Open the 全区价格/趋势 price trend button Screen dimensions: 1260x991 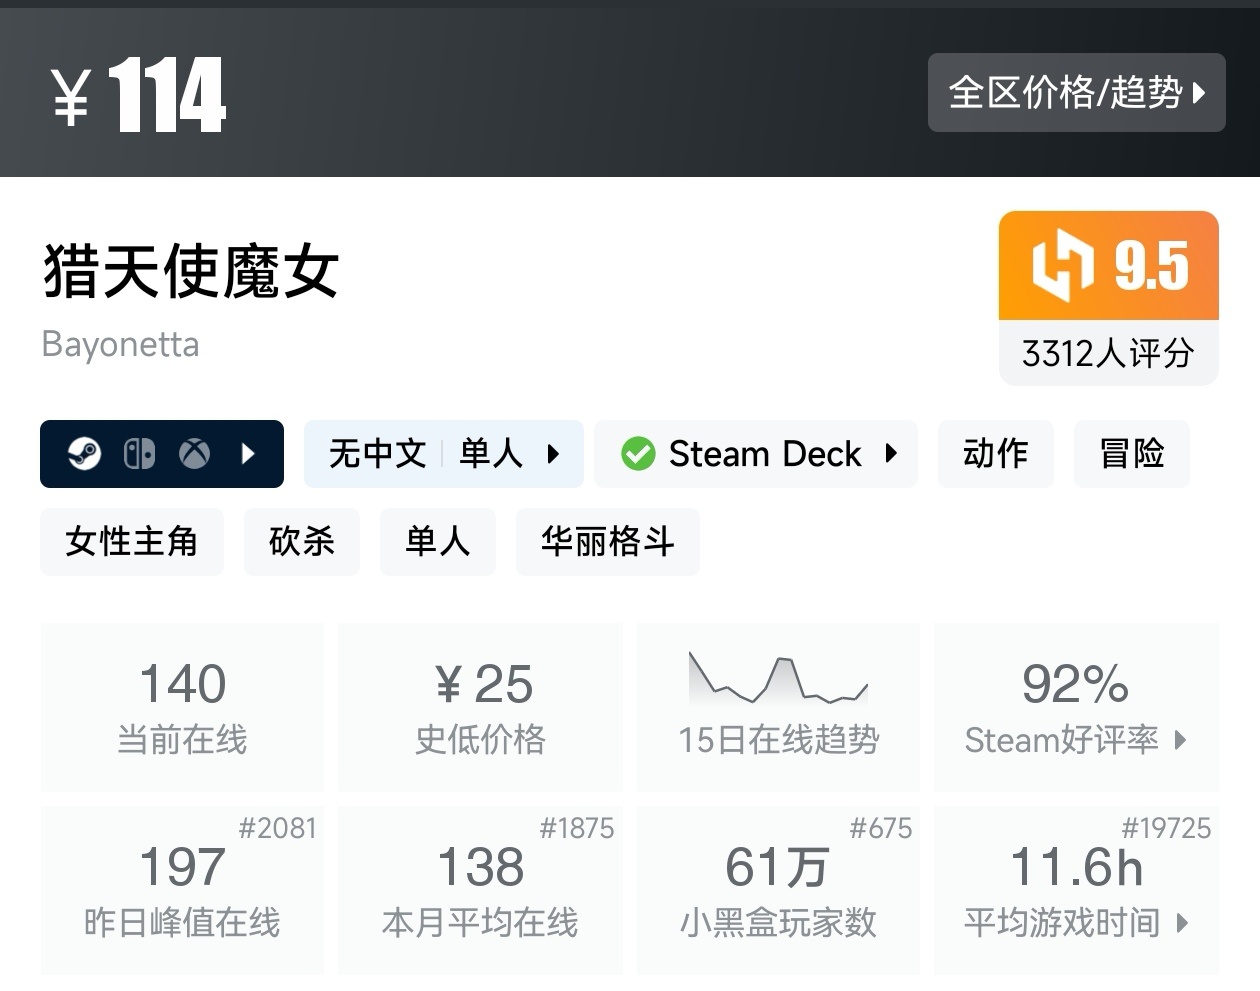click(x=1076, y=93)
